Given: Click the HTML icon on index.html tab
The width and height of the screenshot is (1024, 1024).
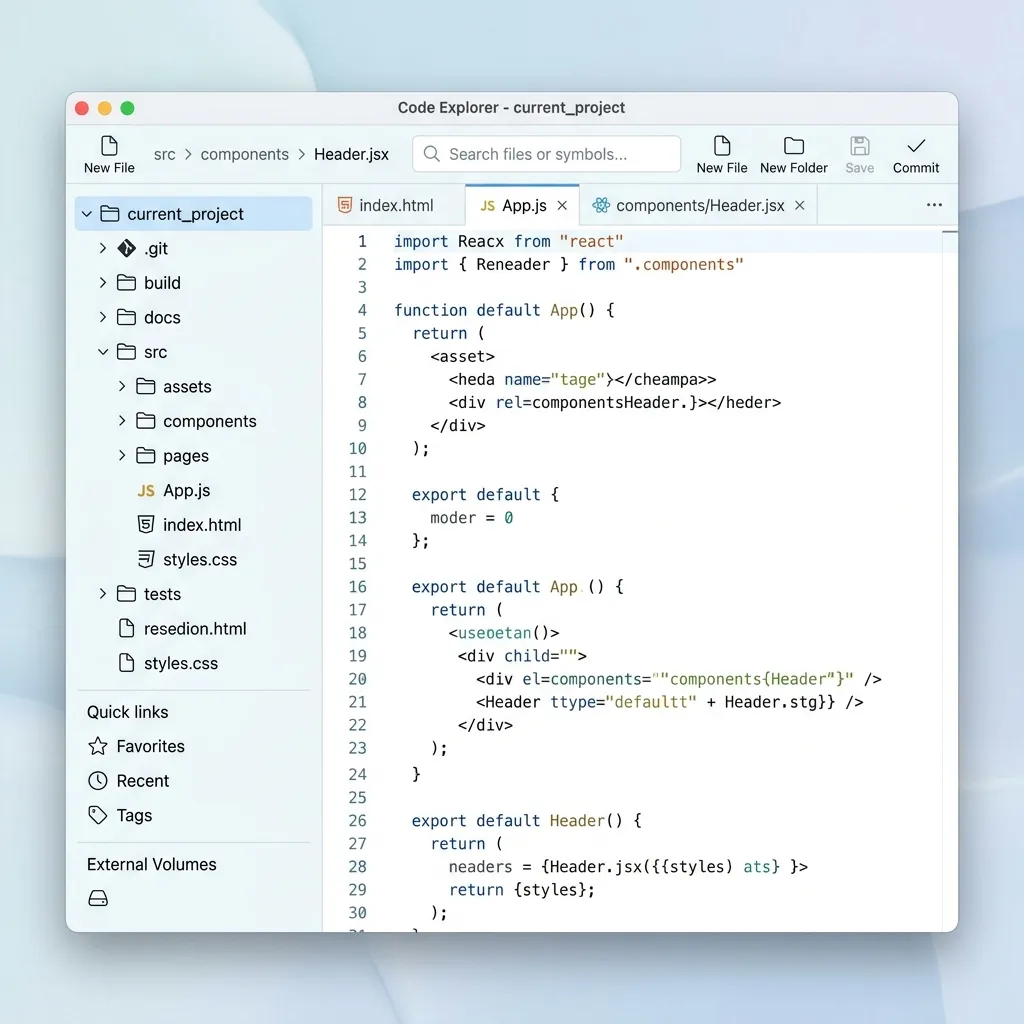Looking at the screenshot, I should 345,206.
